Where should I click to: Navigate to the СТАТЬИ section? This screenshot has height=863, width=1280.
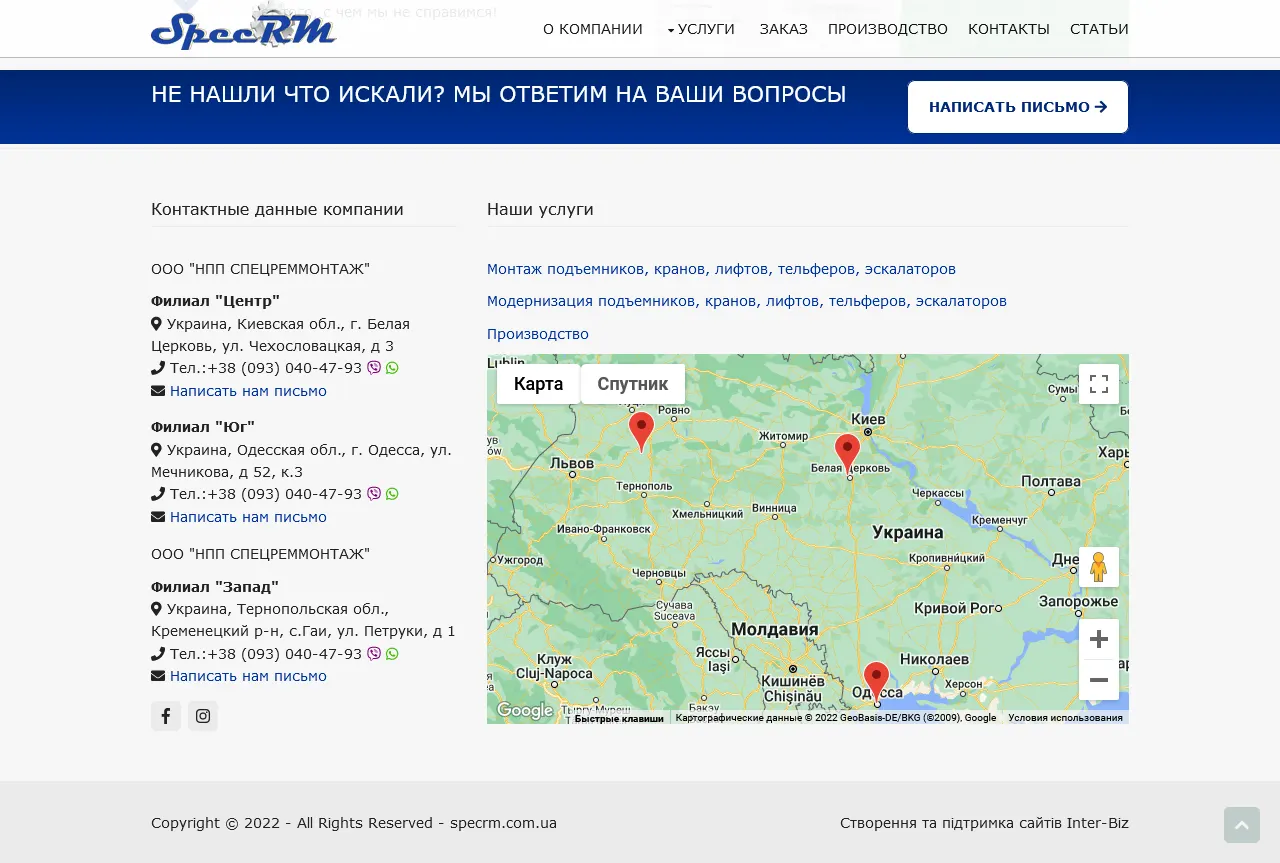point(1099,29)
